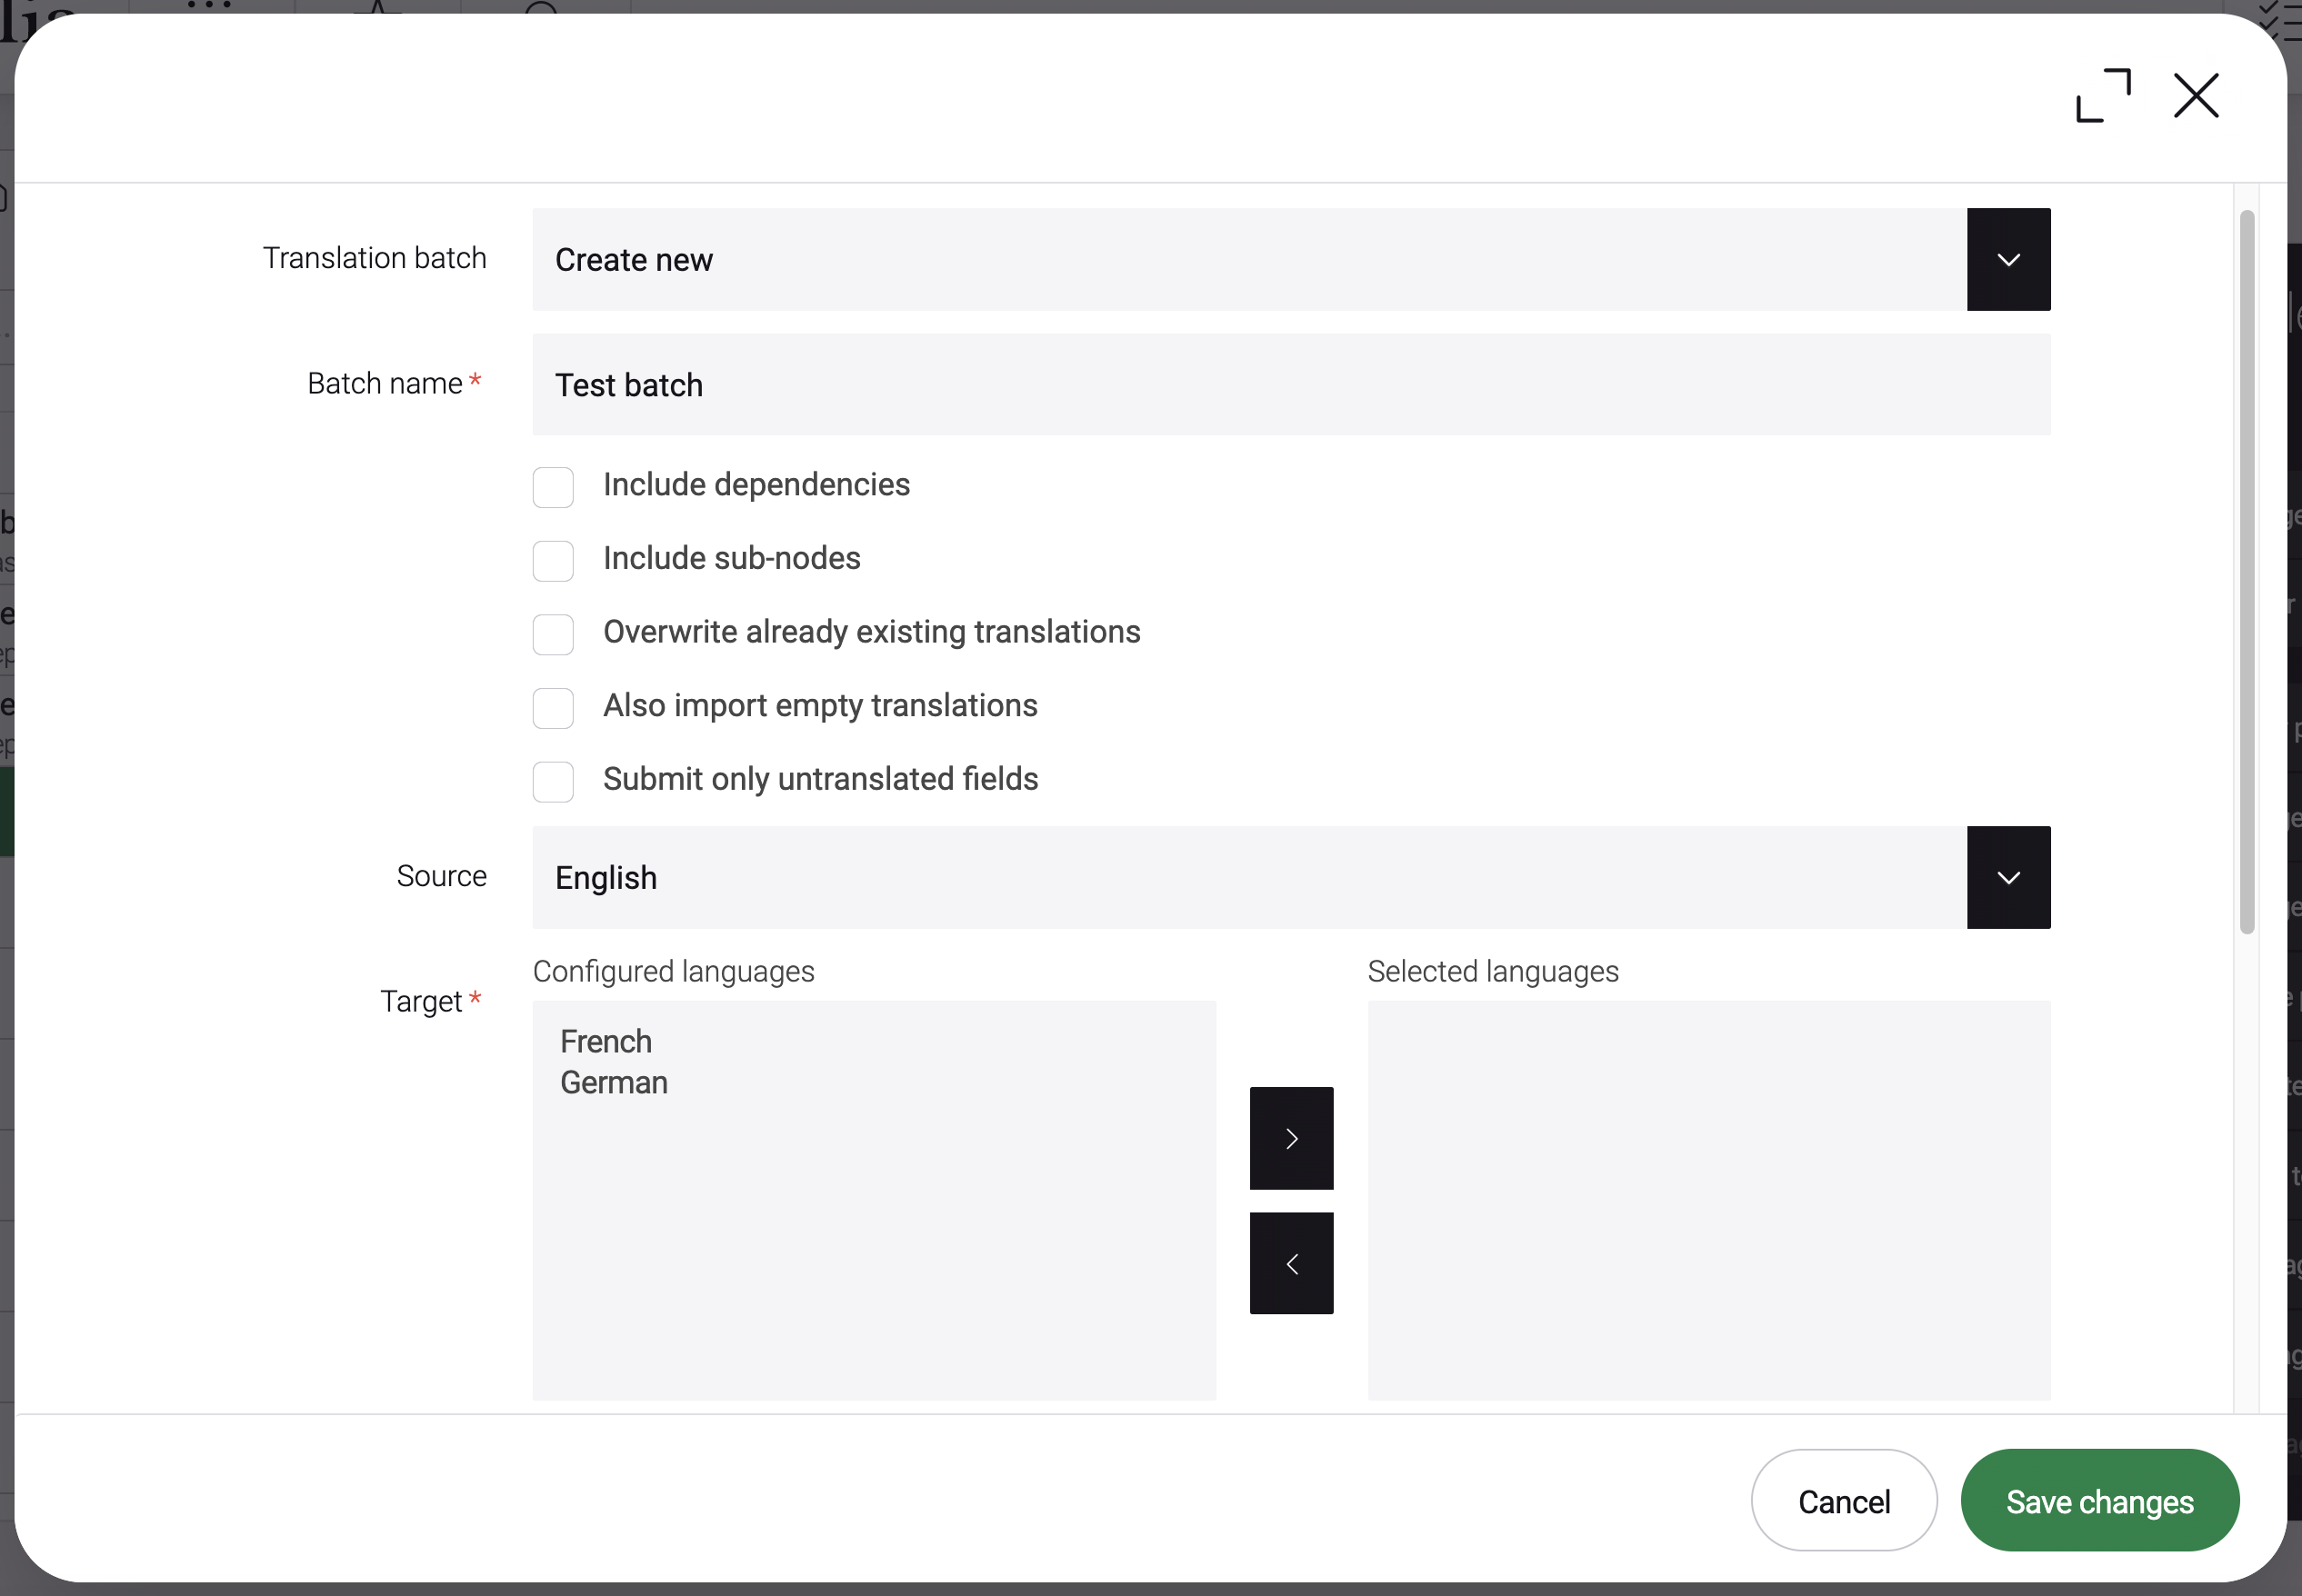Select French from Configured languages
The height and width of the screenshot is (1596, 2302).
[606, 1041]
